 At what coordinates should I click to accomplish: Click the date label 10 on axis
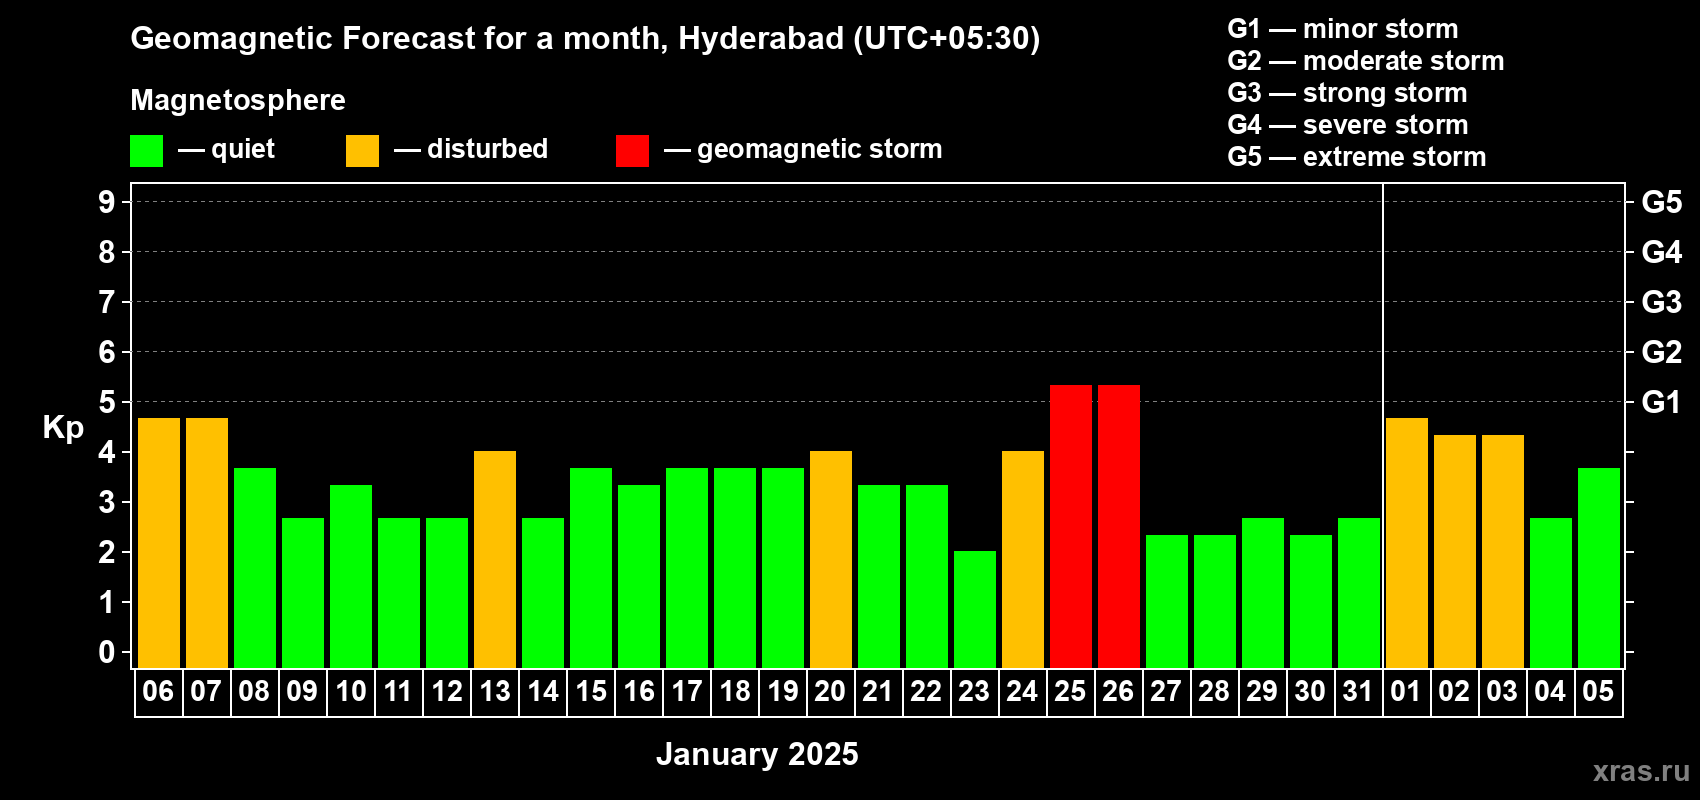(351, 691)
